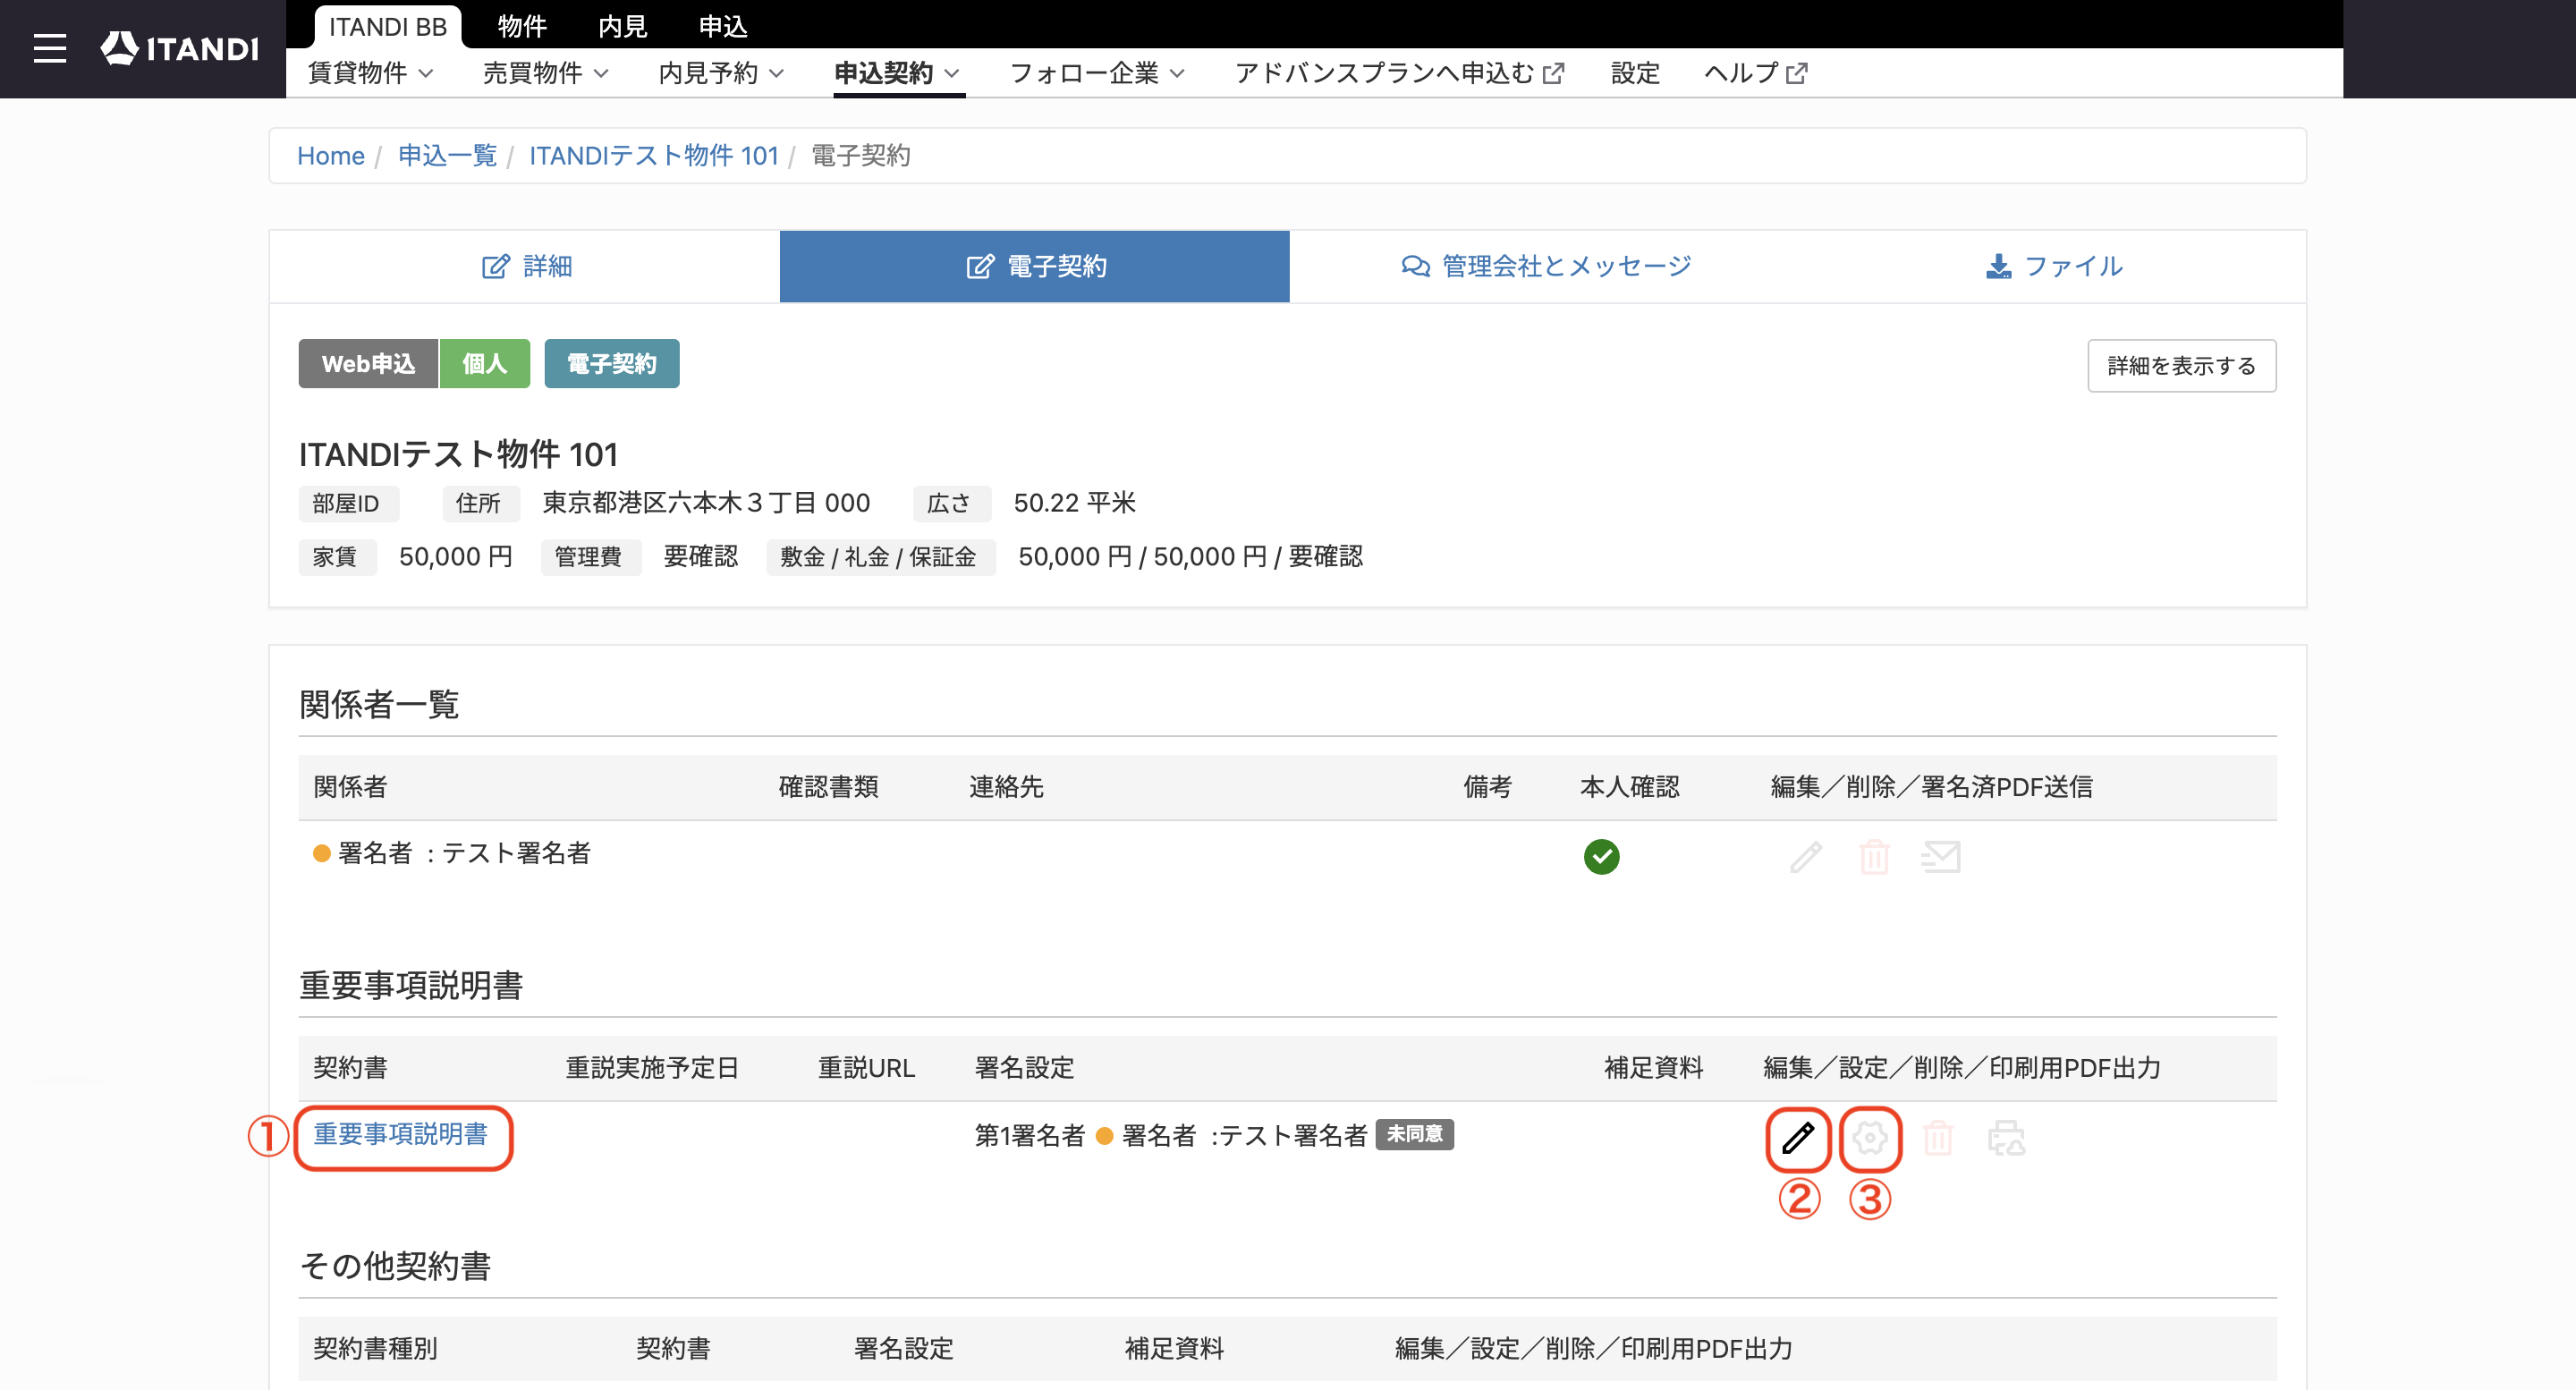Switch to ITANDI BB top tab
The image size is (2576, 1390).
pos(388,27)
